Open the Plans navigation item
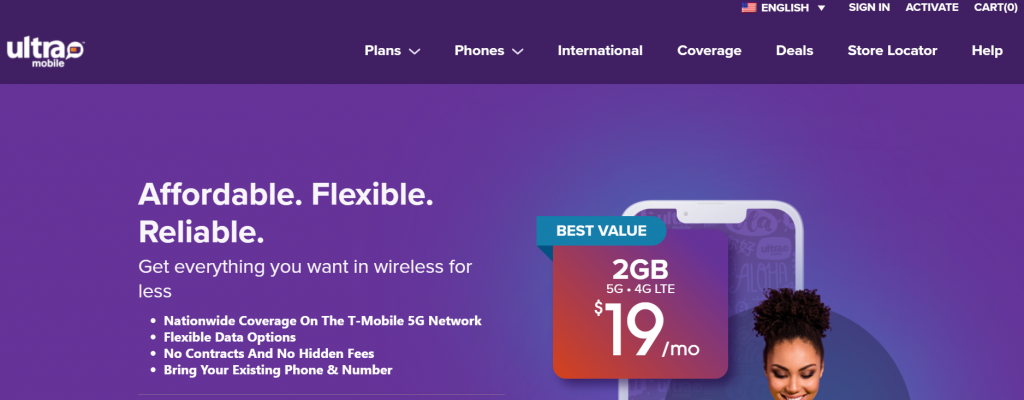This screenshot has height=400, width=1024. [383, 50]
